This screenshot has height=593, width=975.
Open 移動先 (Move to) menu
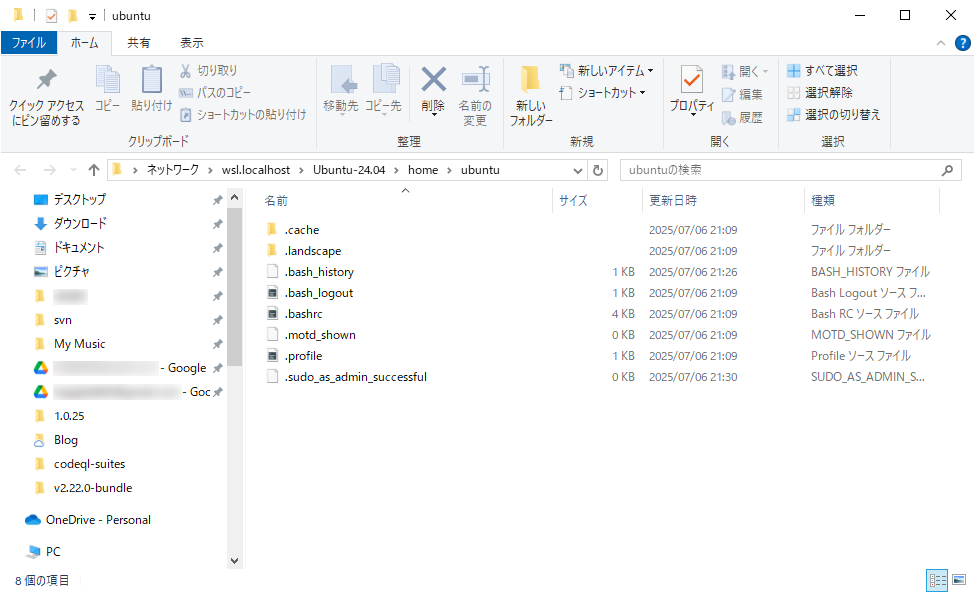[x=341, y=90]
